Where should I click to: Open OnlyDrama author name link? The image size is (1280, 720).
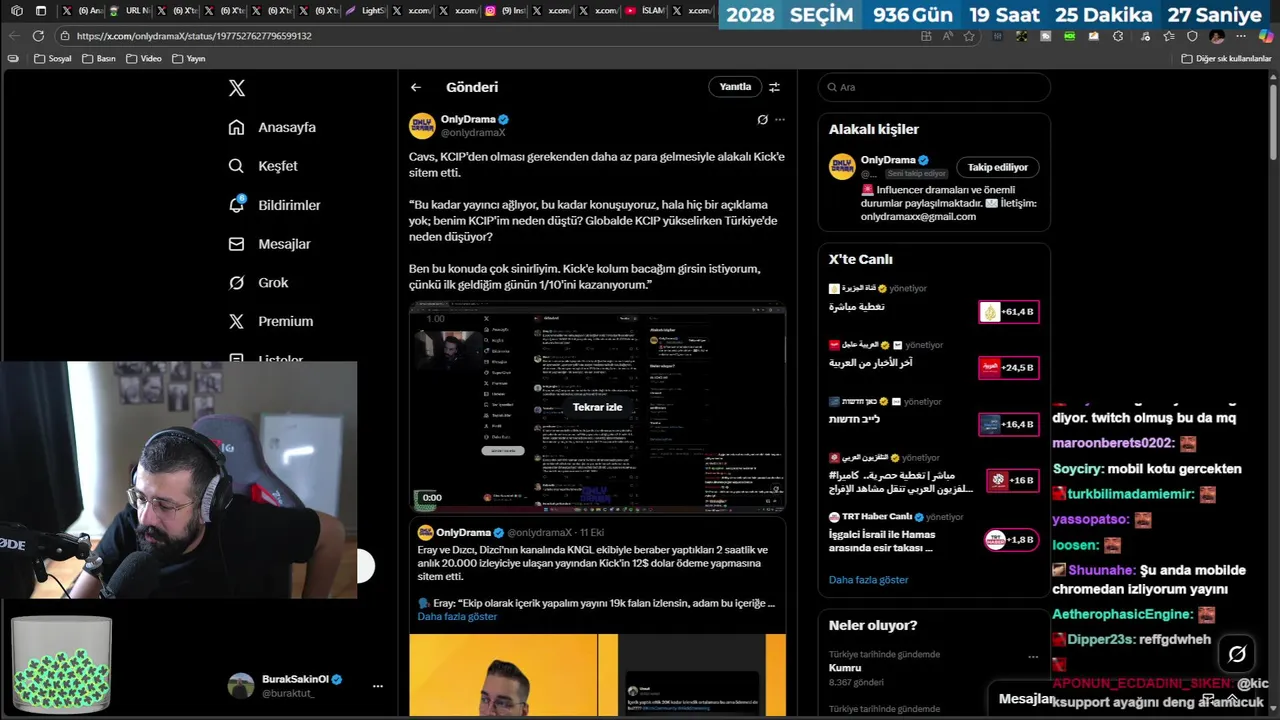click(x=468, y=119)
